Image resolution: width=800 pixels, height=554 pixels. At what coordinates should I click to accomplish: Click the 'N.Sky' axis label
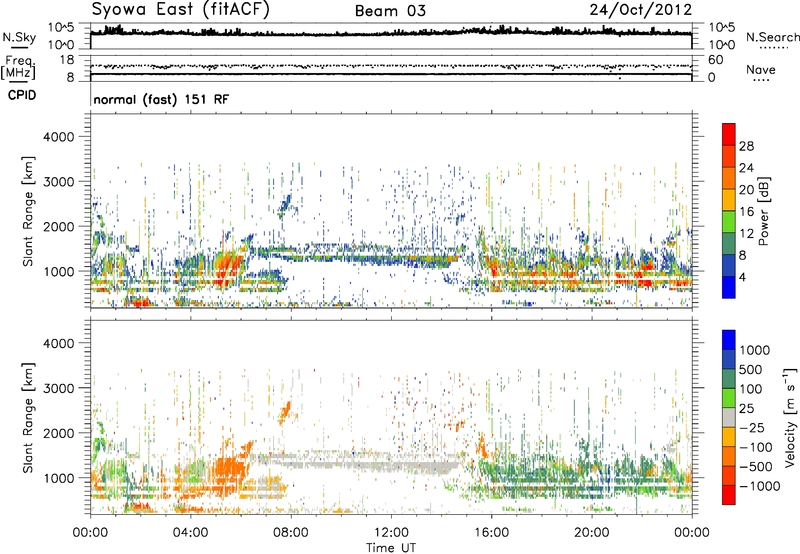pos(19,37)
